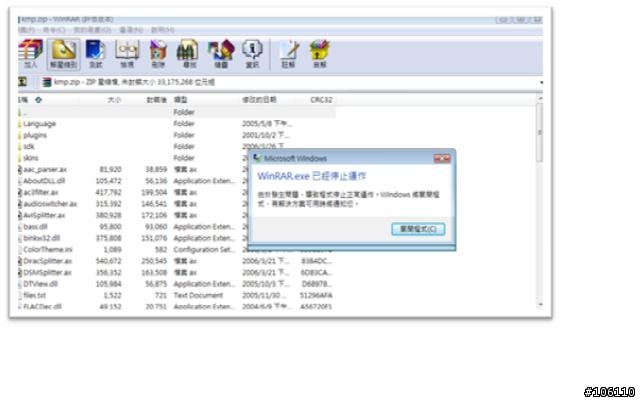The image size is (640, 400).
Task: Click the Microsoft Windows dialog title
Action: [295, 158]
